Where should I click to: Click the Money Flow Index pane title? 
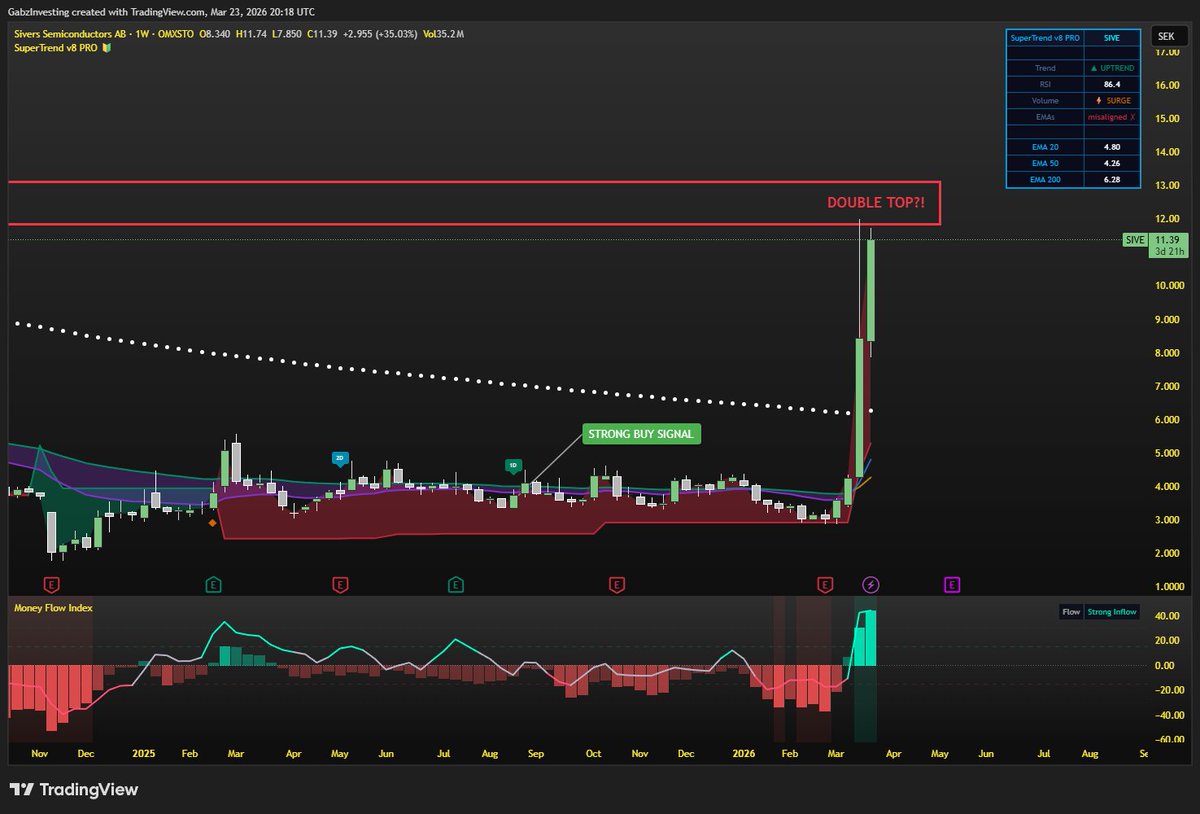click(x=51, y=608)
